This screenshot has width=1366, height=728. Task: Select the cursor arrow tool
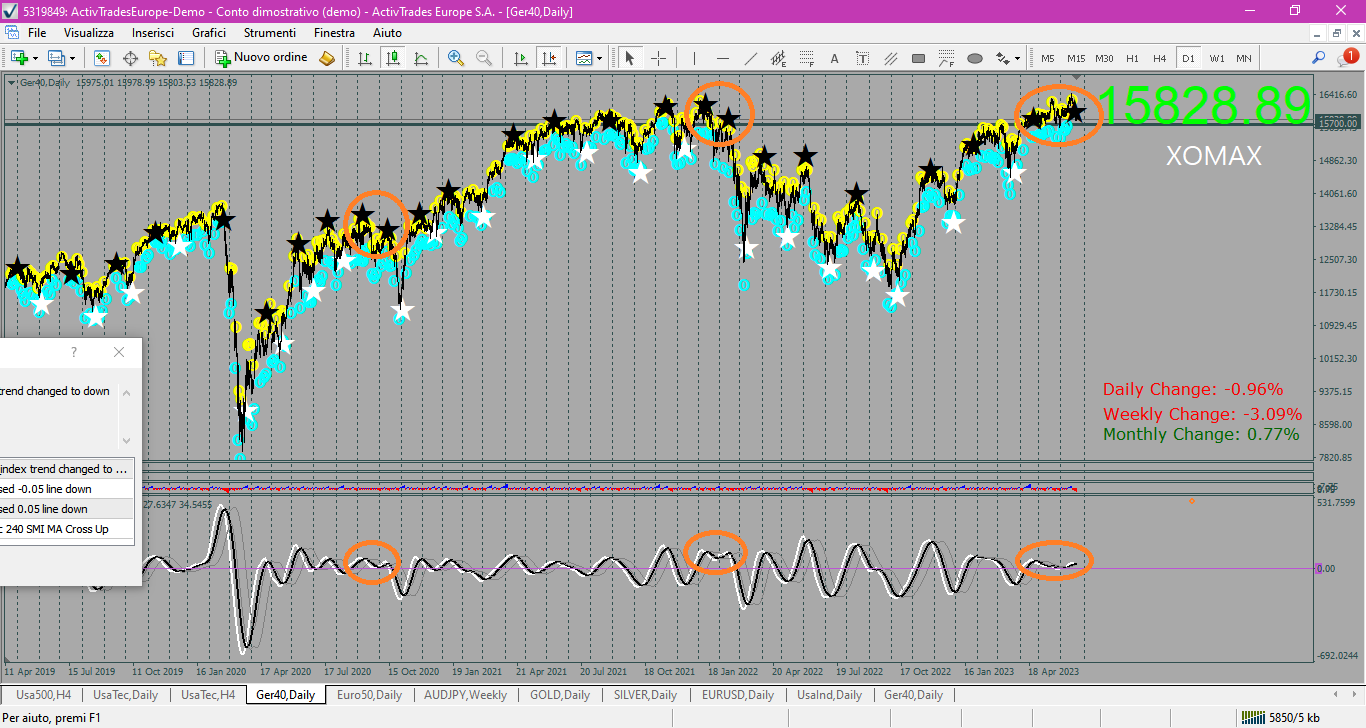point(630,58)
